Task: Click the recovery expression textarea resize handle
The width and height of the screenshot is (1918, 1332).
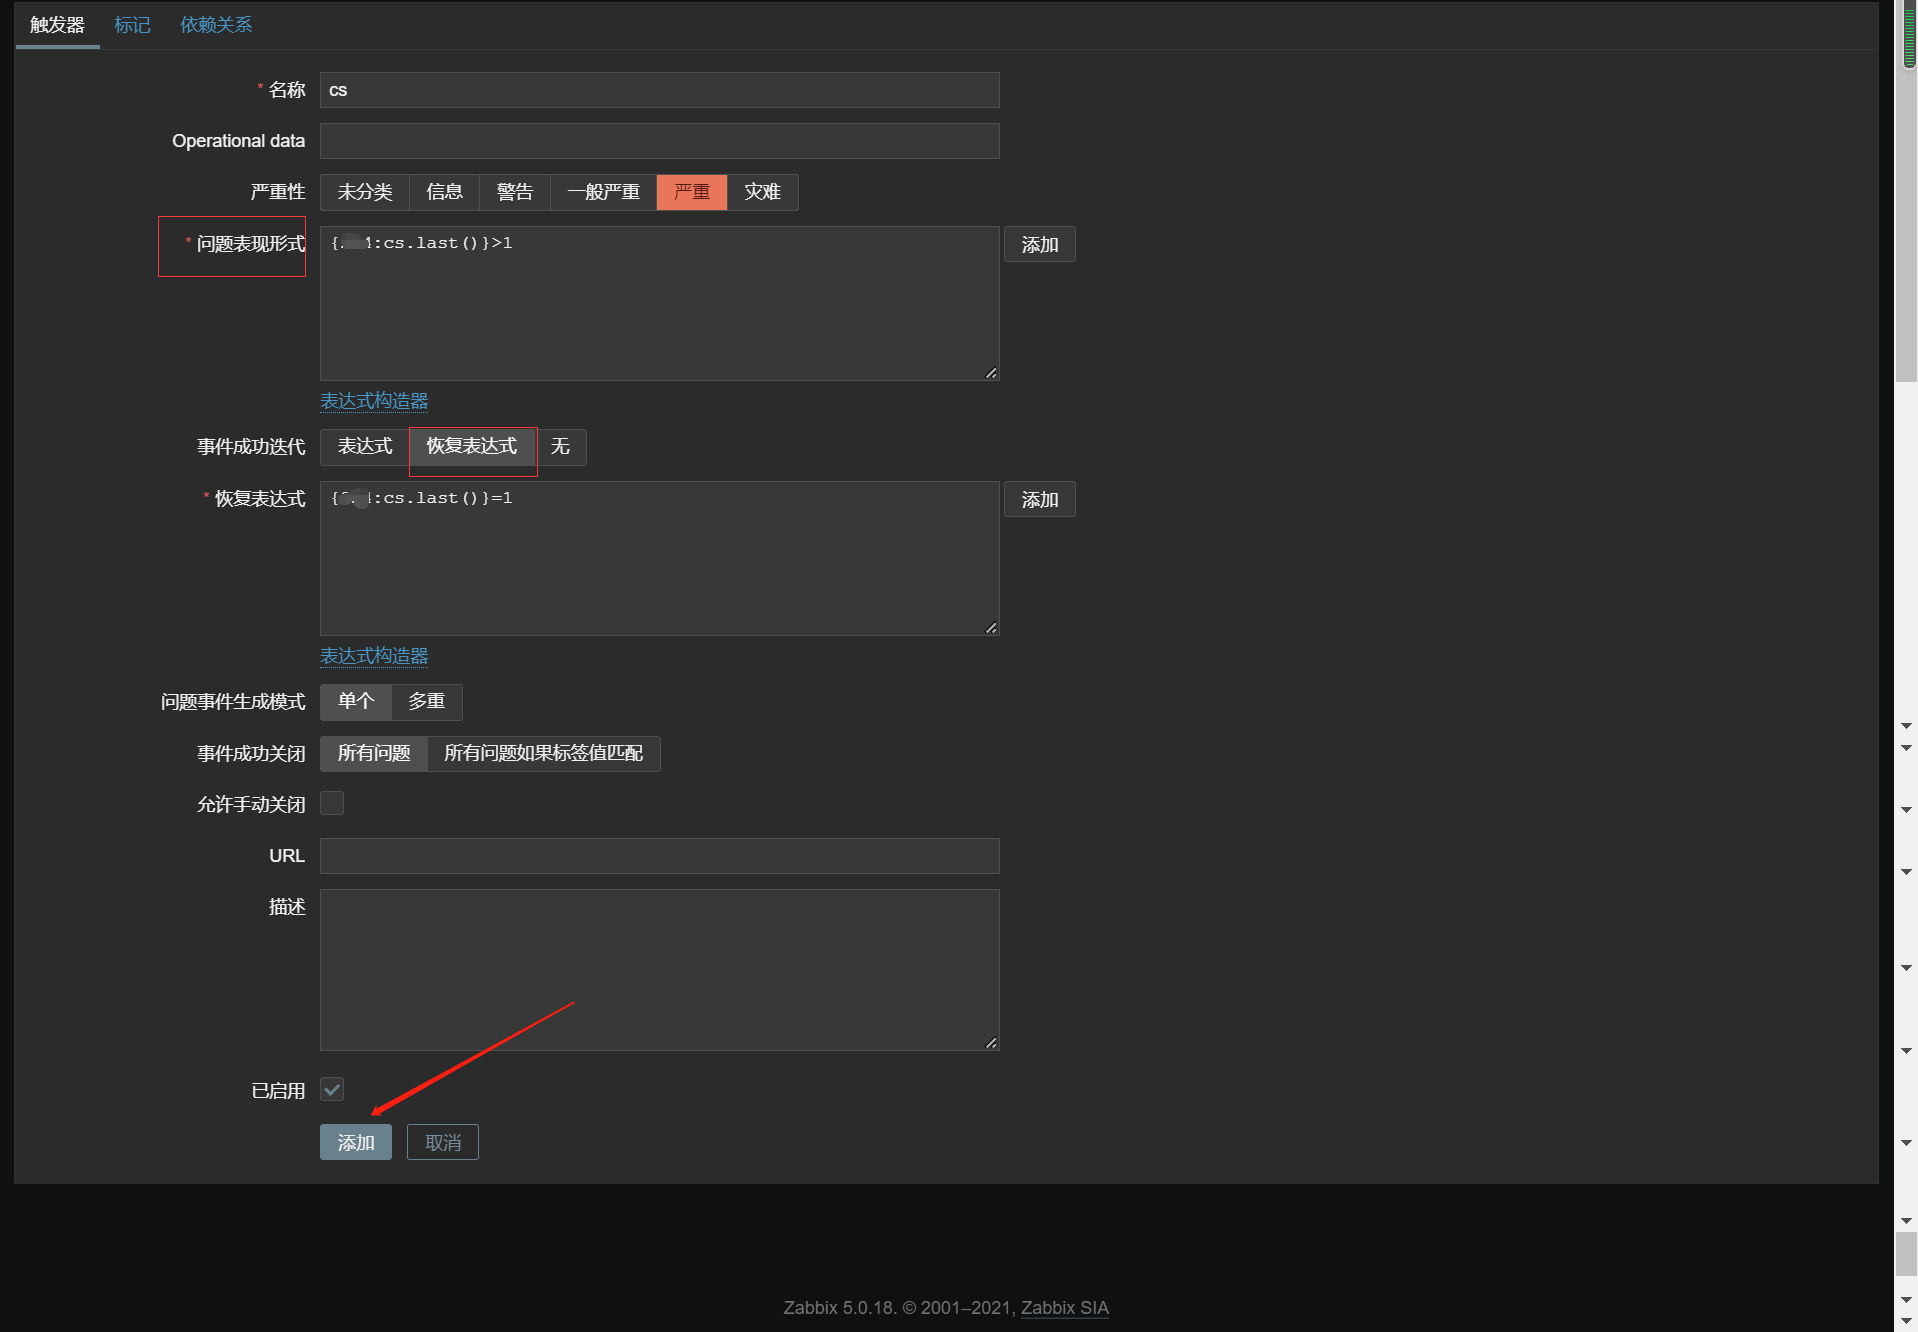Action: pos(991,628)
